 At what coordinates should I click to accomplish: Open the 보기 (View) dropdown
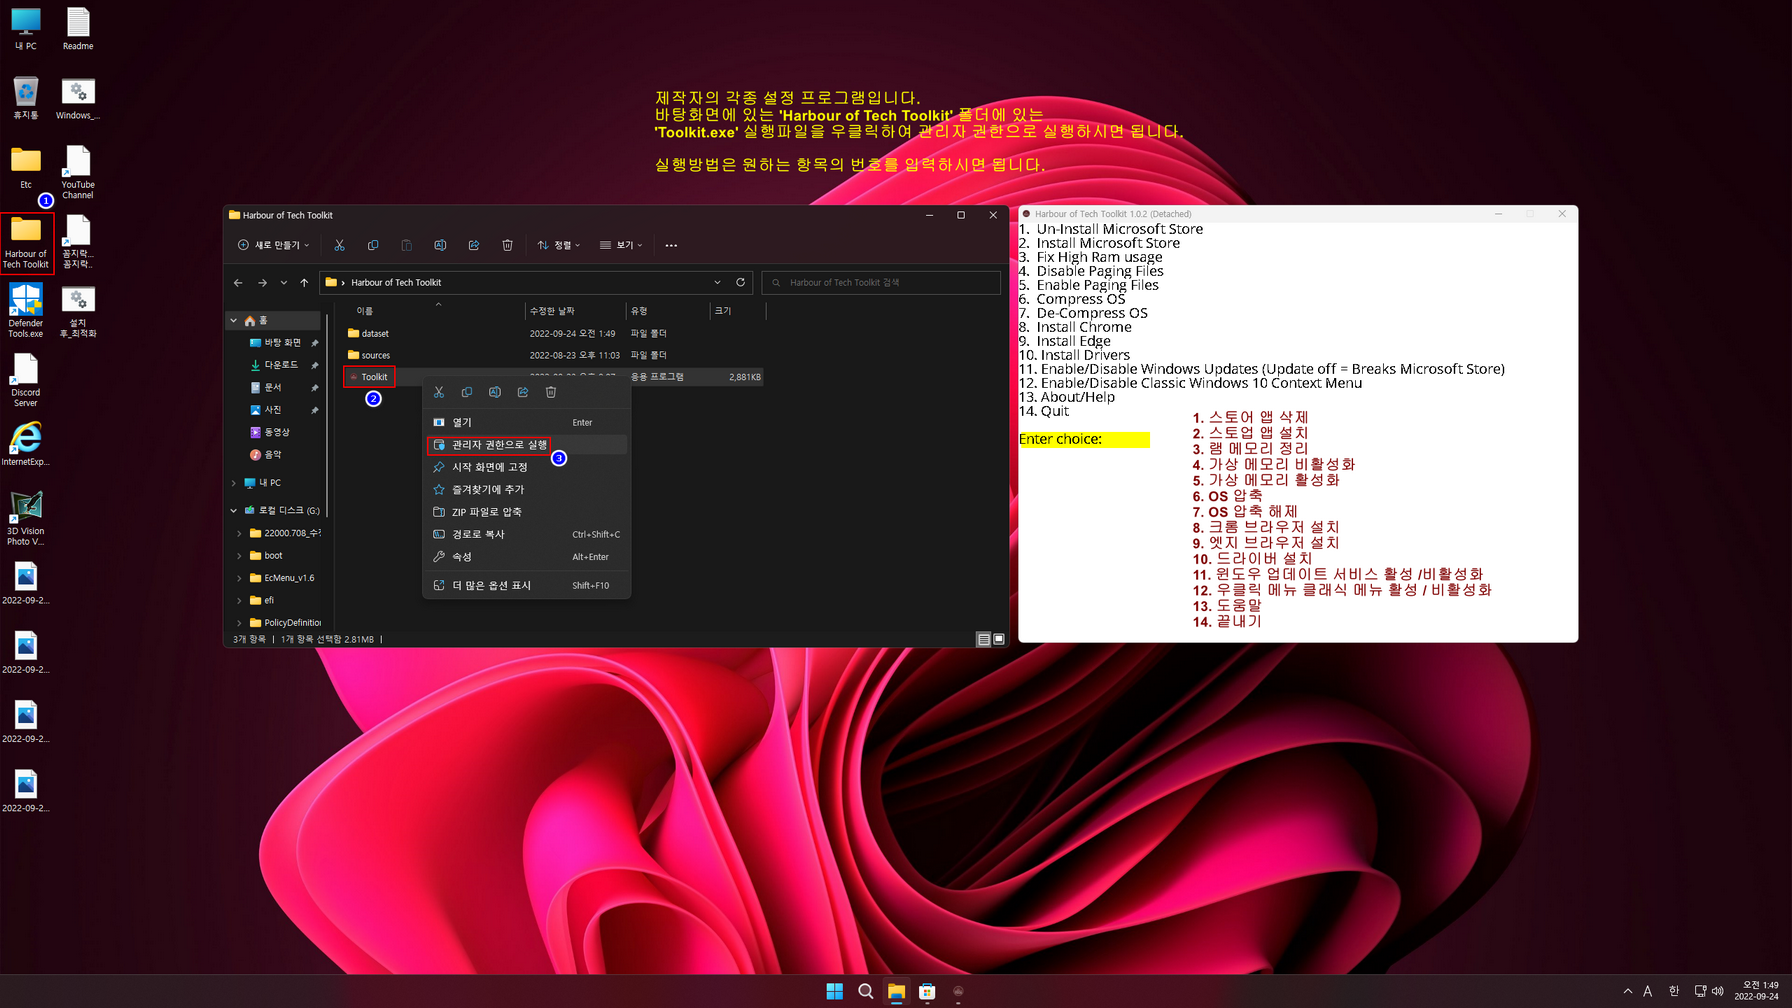coord(621,245)
